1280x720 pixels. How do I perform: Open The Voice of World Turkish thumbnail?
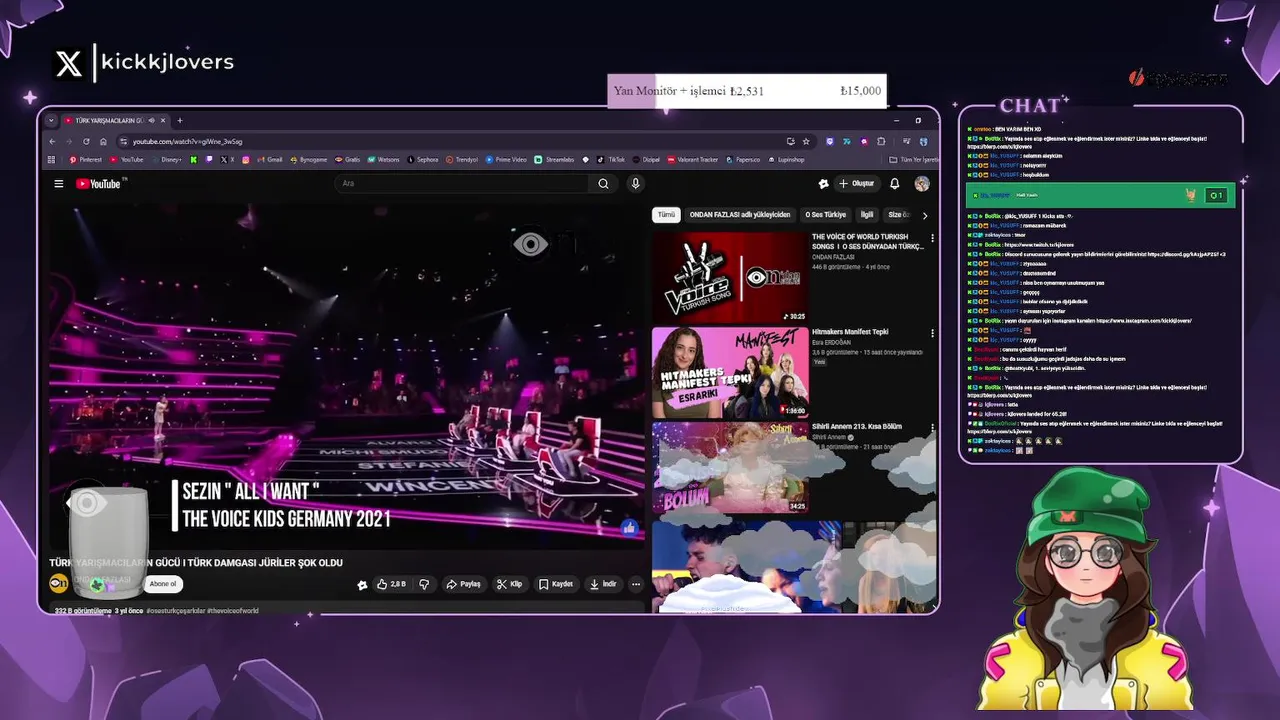(x=730, y=277)
